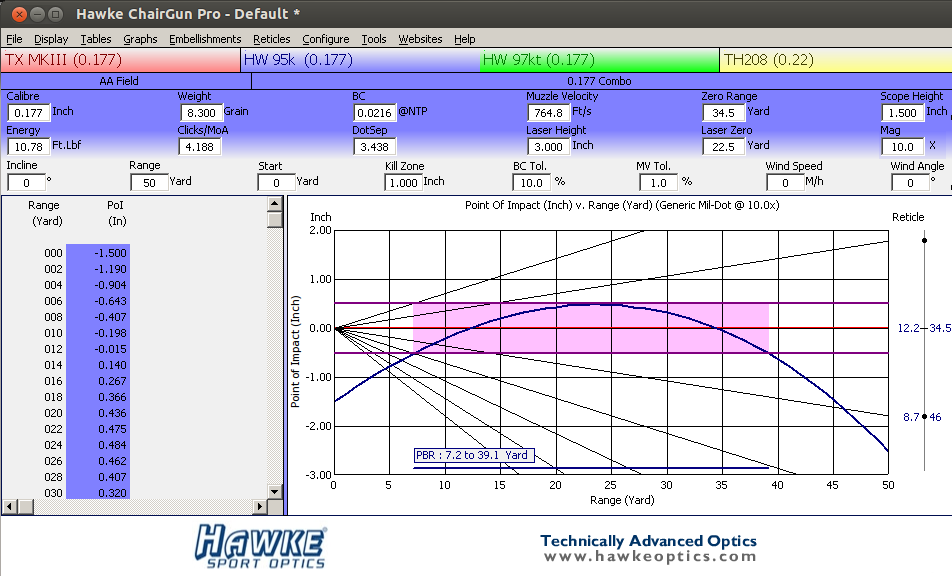Select the TH208 (0.22) profile tab
The width and height of the screenshot is (952, 576).
(x=835, y=60)
